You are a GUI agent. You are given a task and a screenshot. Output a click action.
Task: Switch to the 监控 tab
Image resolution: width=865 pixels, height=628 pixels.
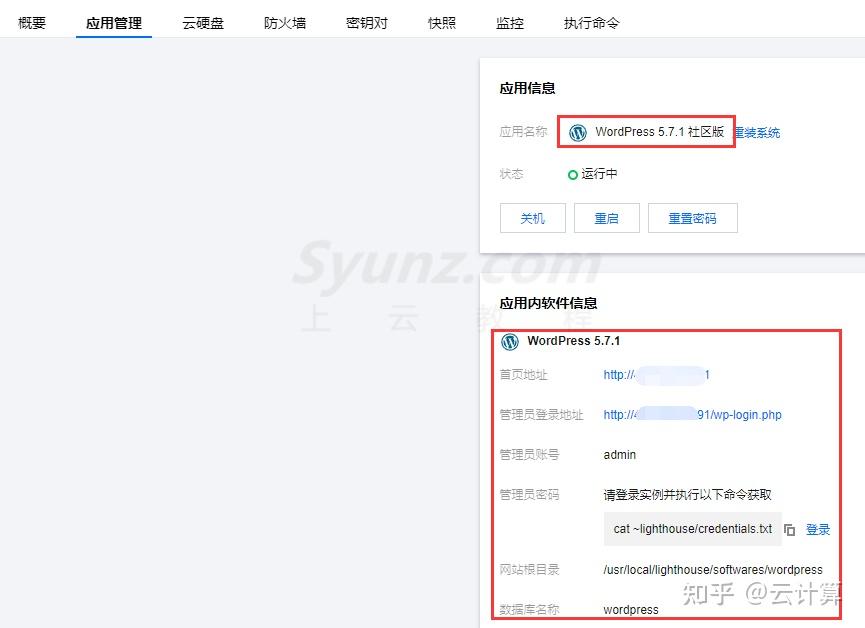pyautogui.click(x=510, y=23)
